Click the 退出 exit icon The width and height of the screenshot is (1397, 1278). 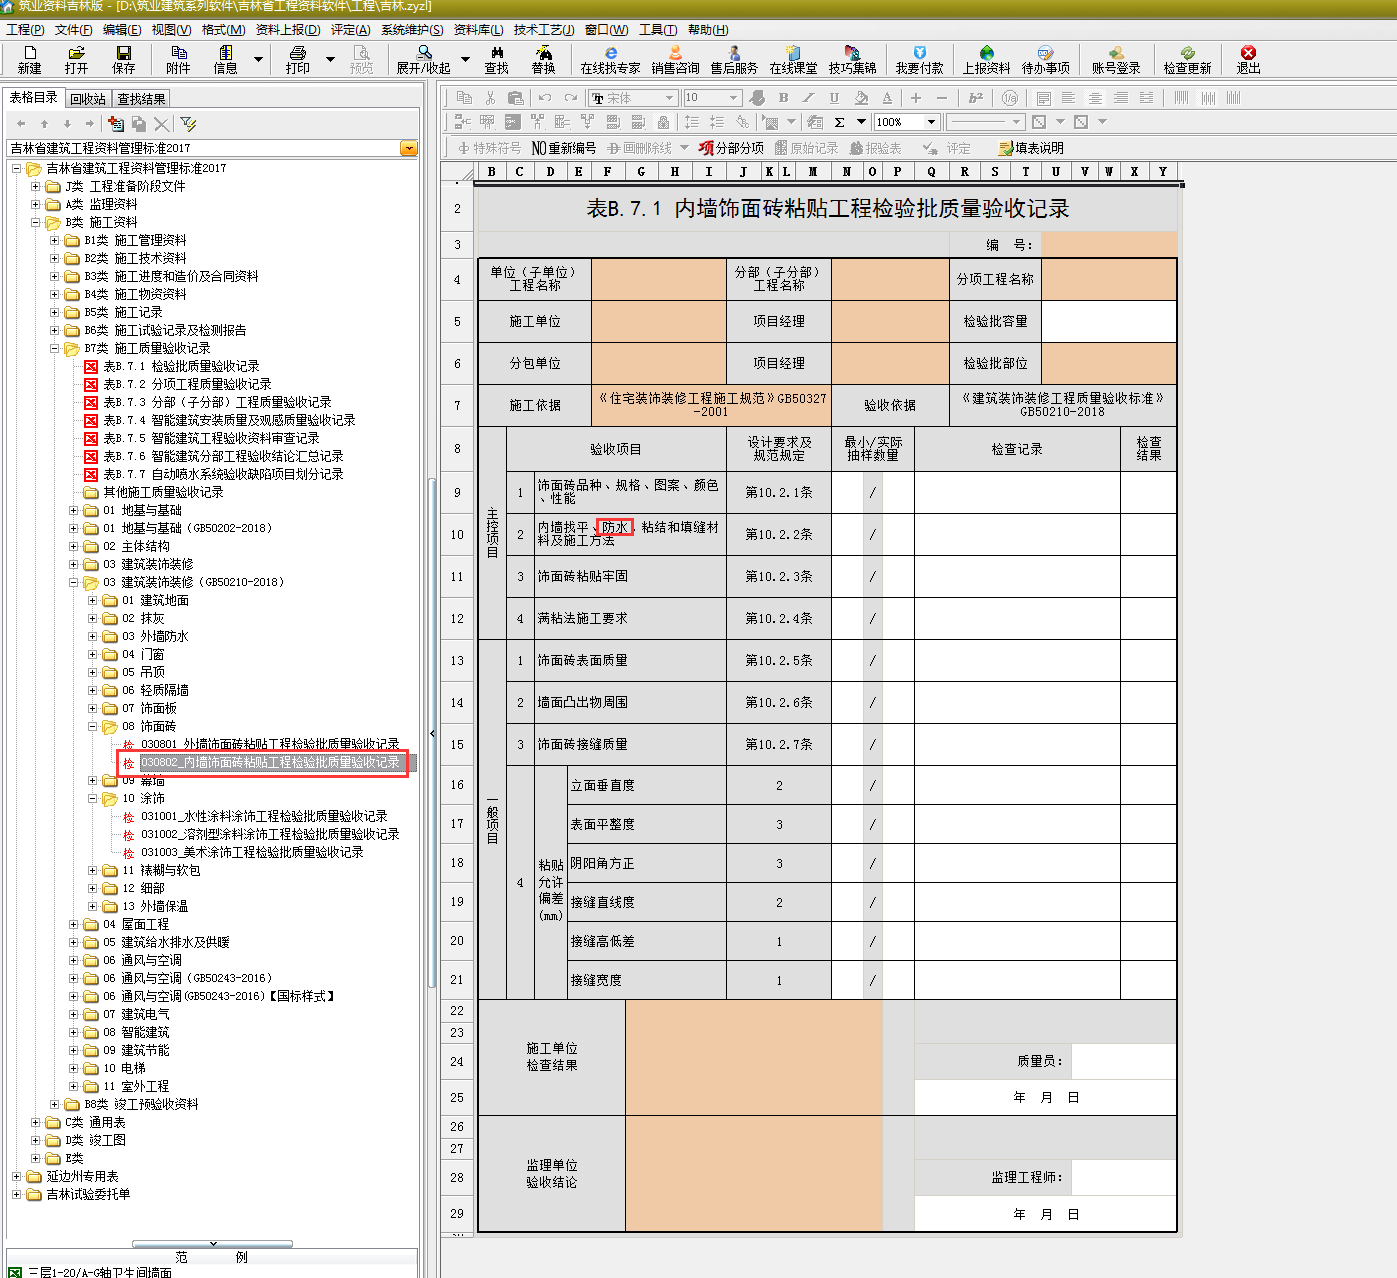1248,59
